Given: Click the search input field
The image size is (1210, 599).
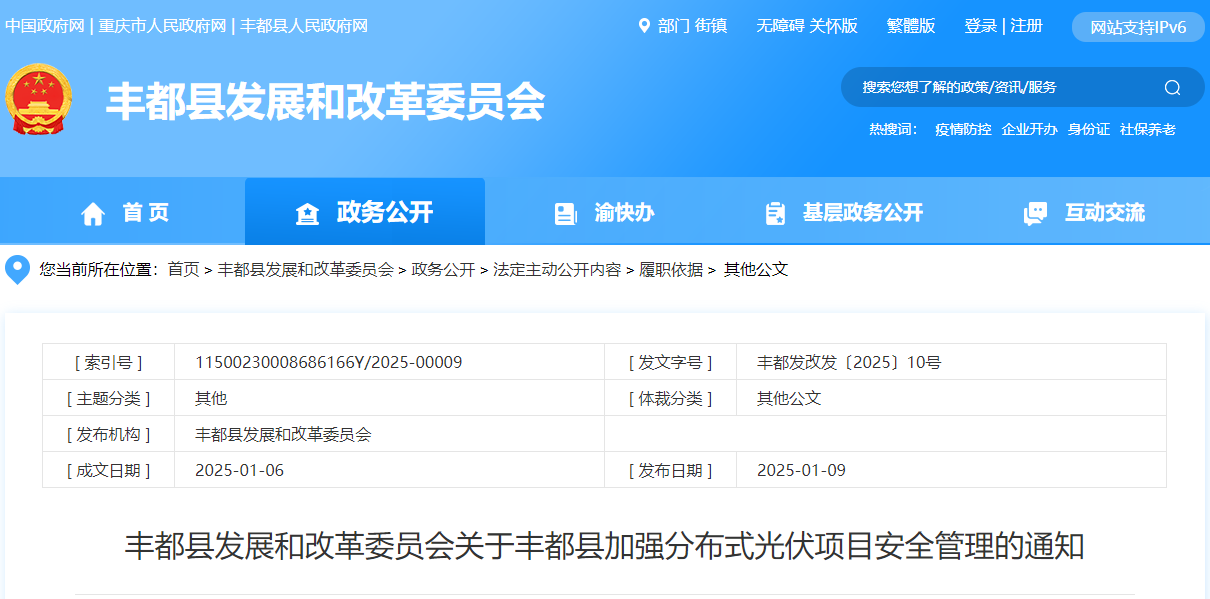Looking at the screenshot, I should point(1000,88).
